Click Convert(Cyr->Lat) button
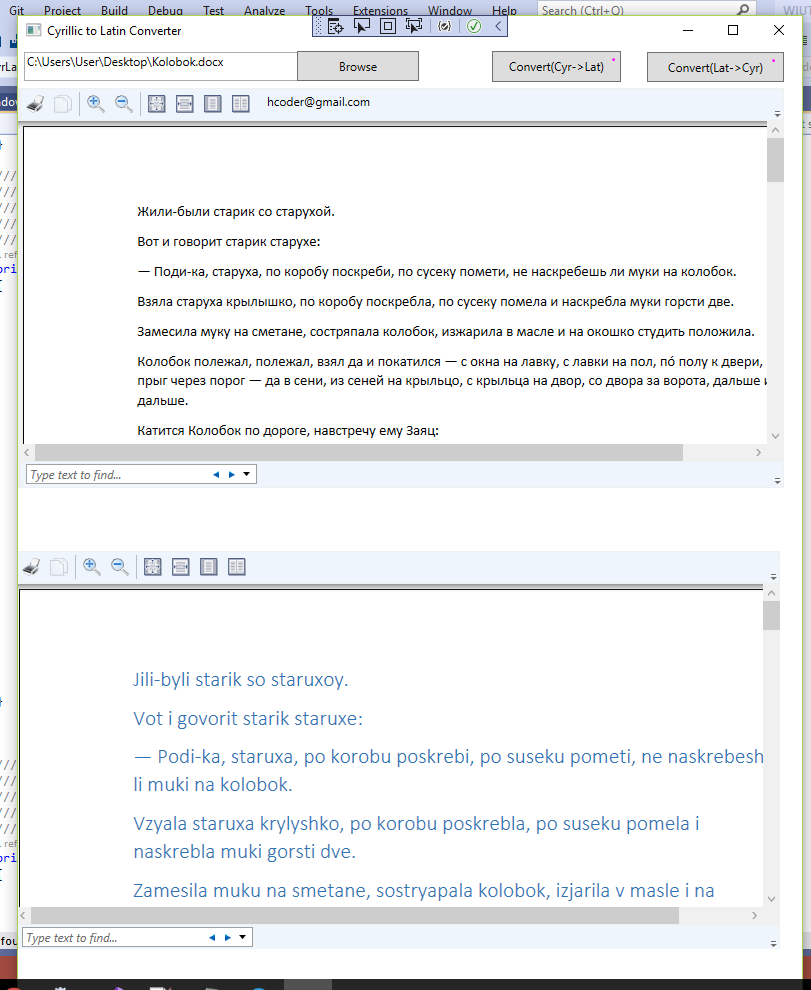The width and height of the screenshot is (811, 990). (556, 66)
